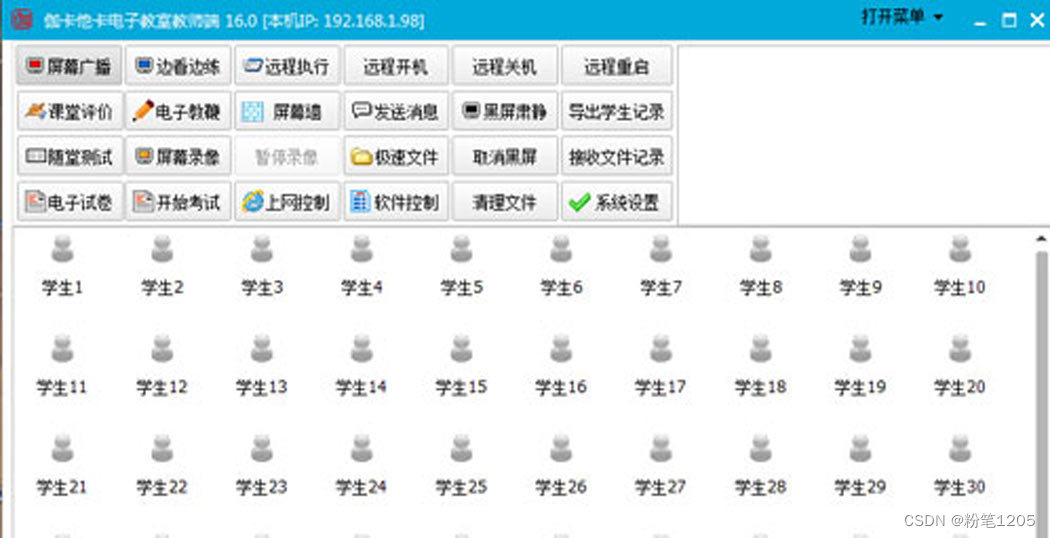Screen dimensions: 1050x538
Task: Open 极速文件 fast file transfer
Action: coord(396,156)
